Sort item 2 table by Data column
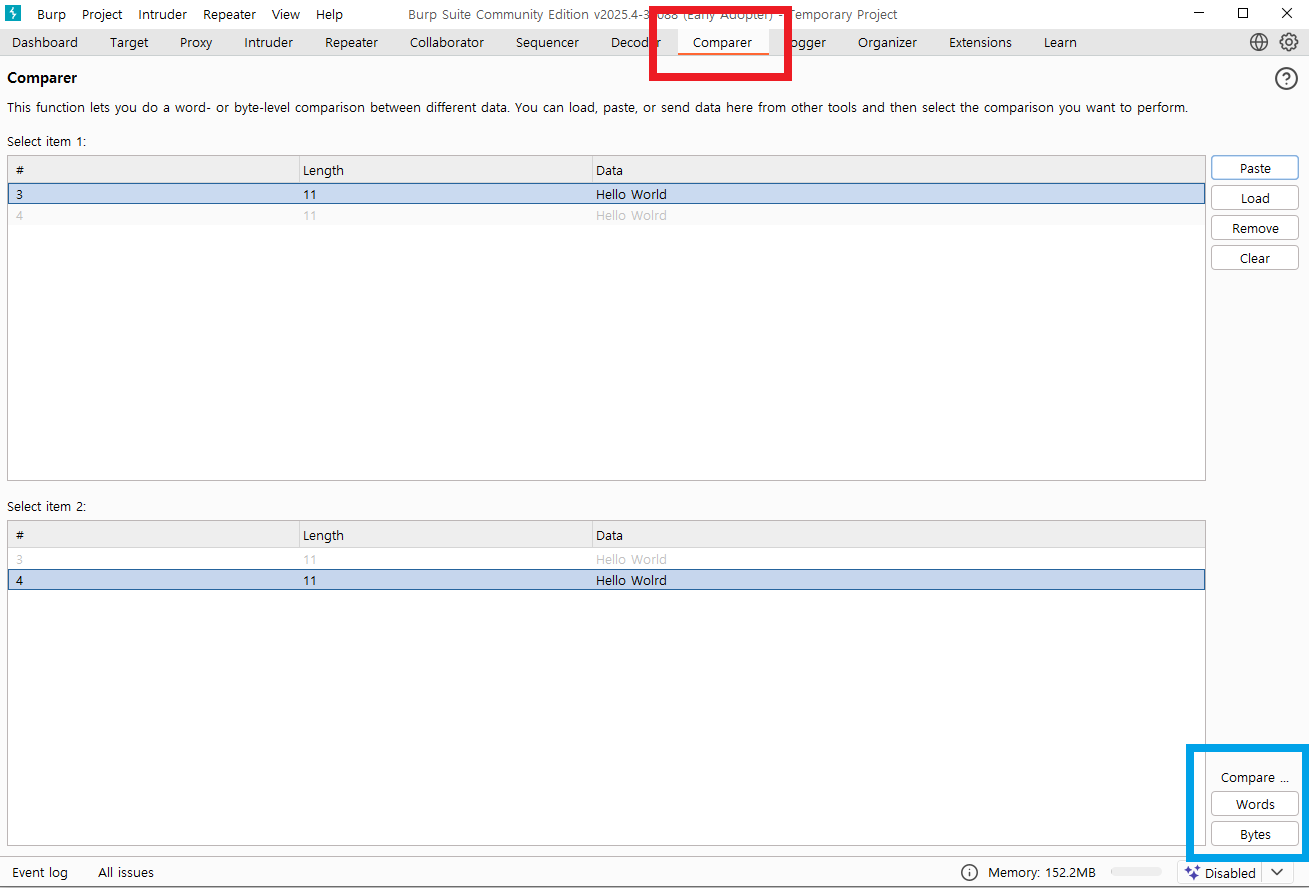 click(899, 535)
